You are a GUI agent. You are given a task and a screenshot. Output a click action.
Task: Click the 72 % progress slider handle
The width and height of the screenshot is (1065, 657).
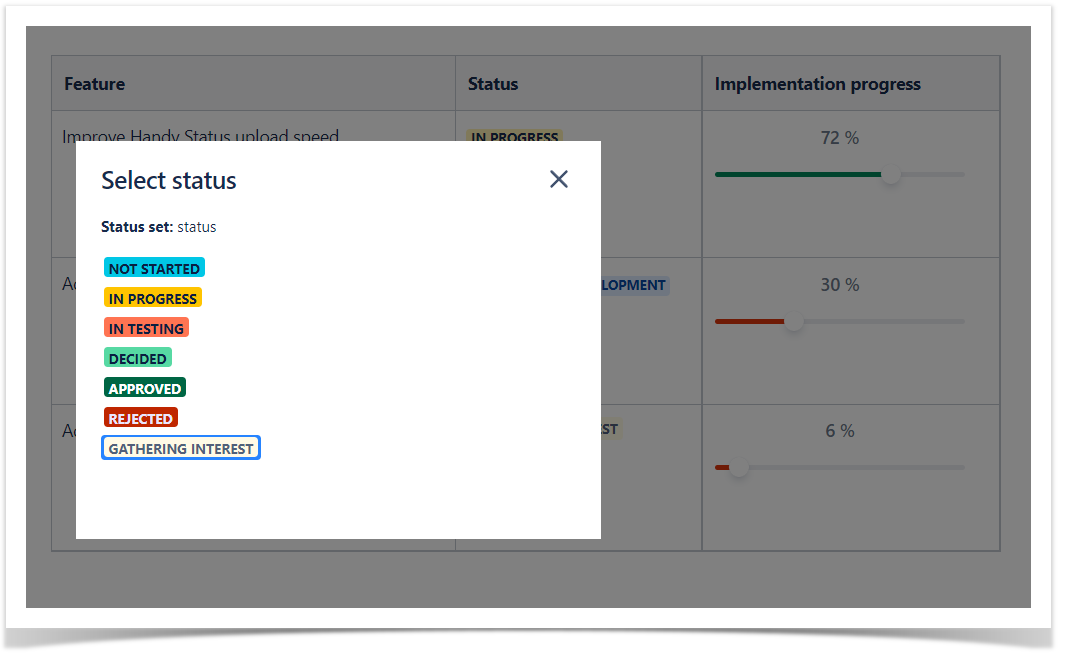(x=890, y=175)
